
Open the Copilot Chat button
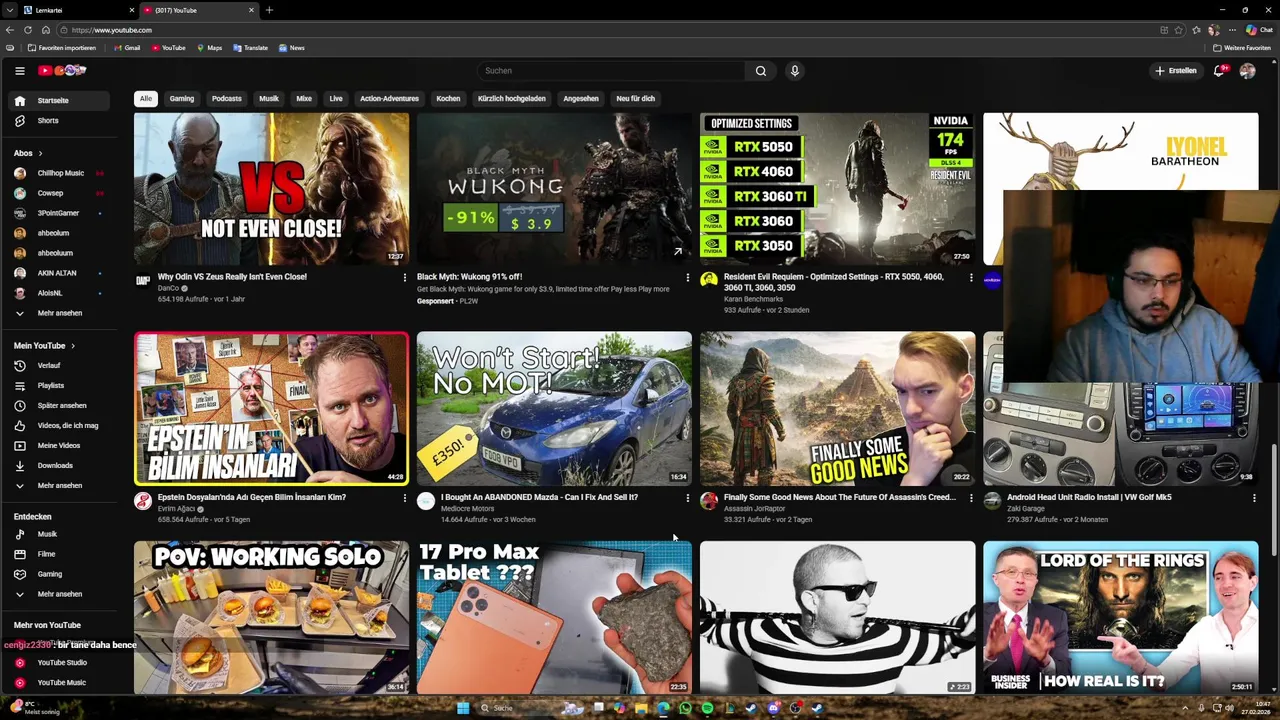click(1259, 30)
